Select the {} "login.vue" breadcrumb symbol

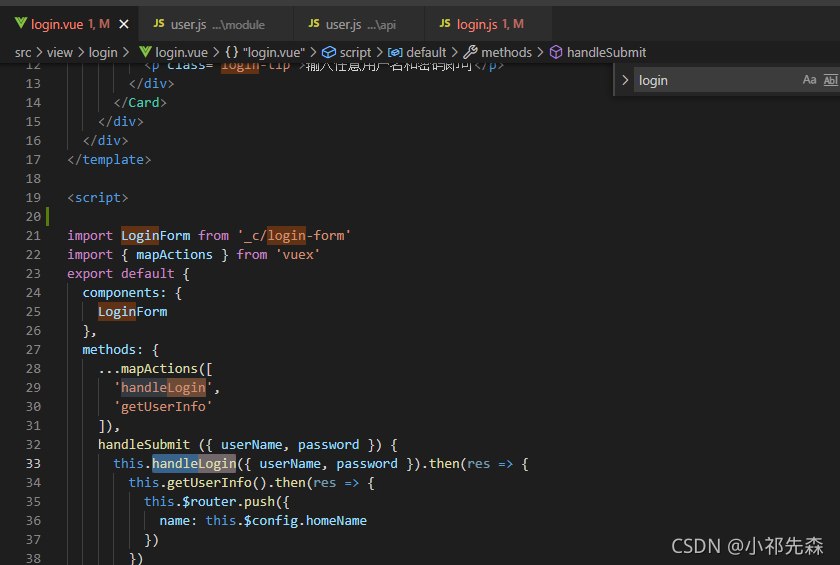tap(265, 52)
